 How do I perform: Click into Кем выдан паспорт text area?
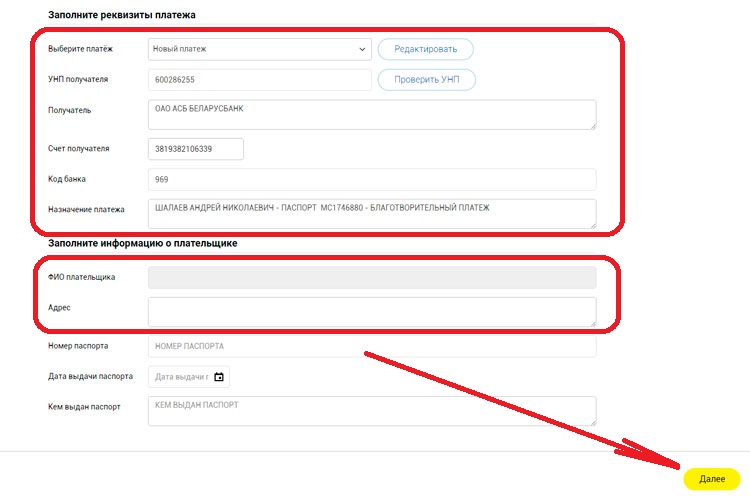[370, 410]
